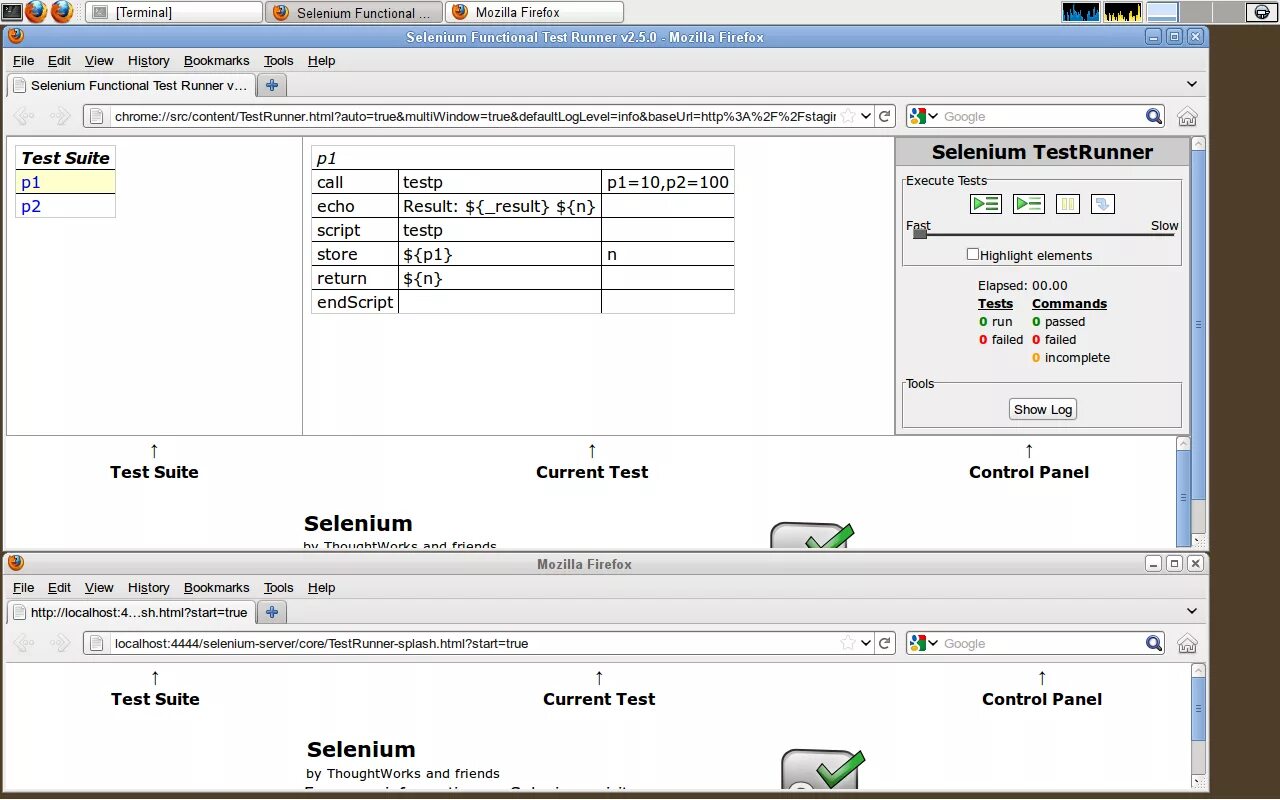Open search engine dropdown in lower window
Screen dimensions: 1280x800
pyautogui.click(x=924, y=643)
